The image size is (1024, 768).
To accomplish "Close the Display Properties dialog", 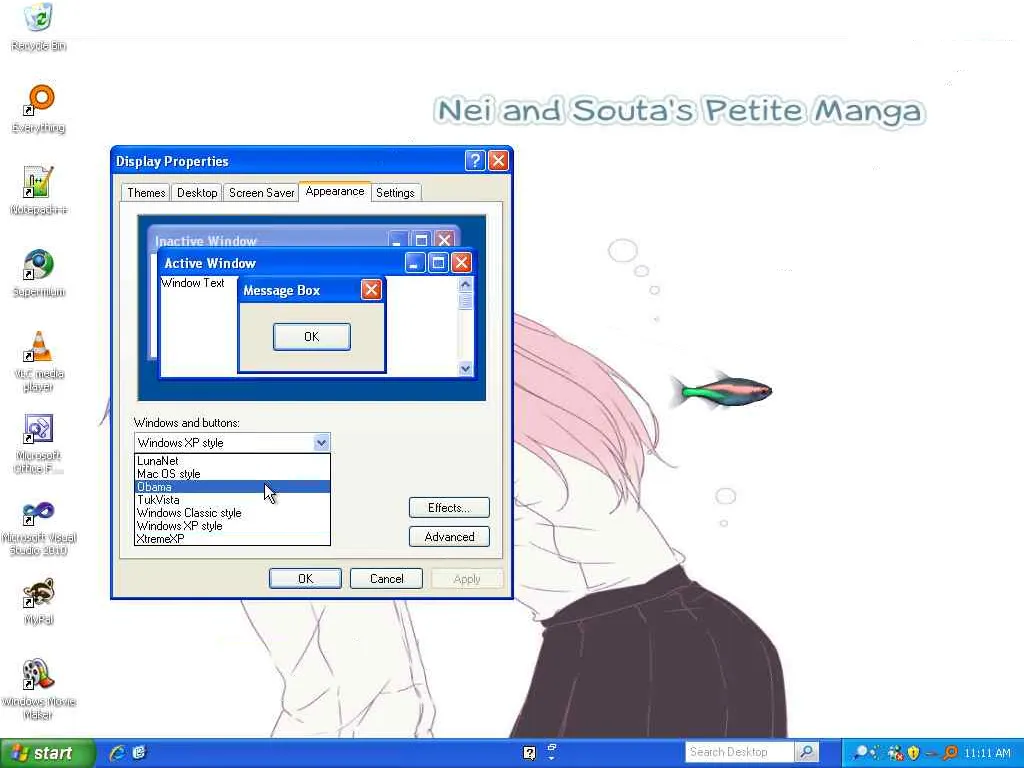I will tap(498, 161).
